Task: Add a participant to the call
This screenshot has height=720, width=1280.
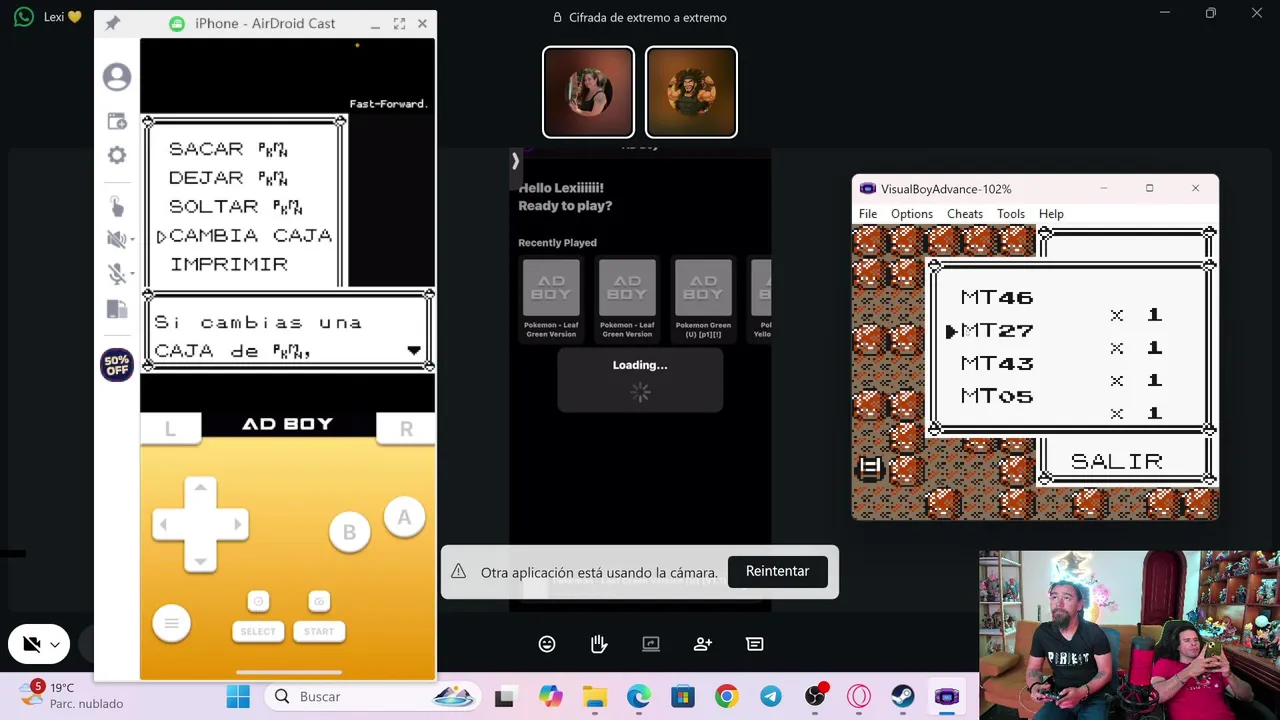Action: 703,644
